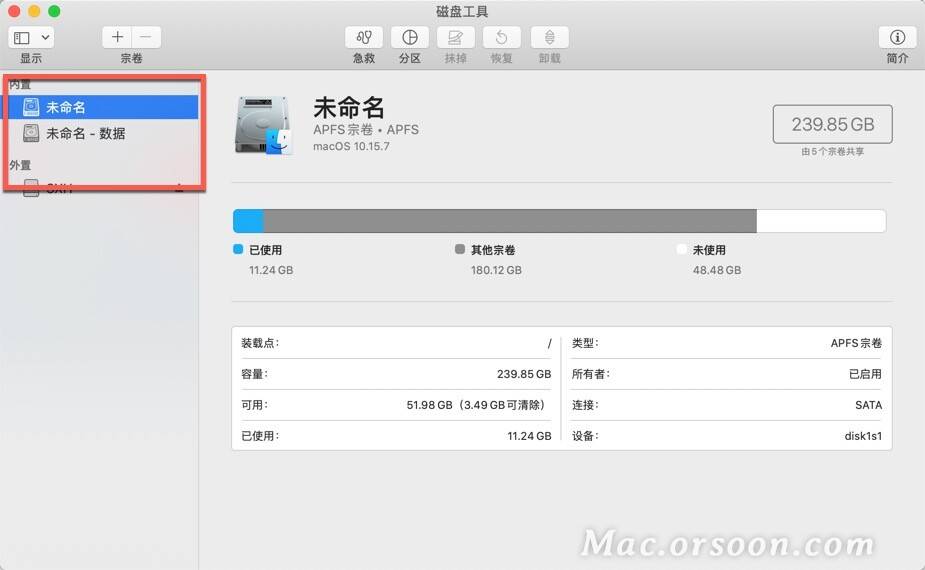Remove a volume with the minus button
This screenshot has height=570, width=925.
pos(146,37)
